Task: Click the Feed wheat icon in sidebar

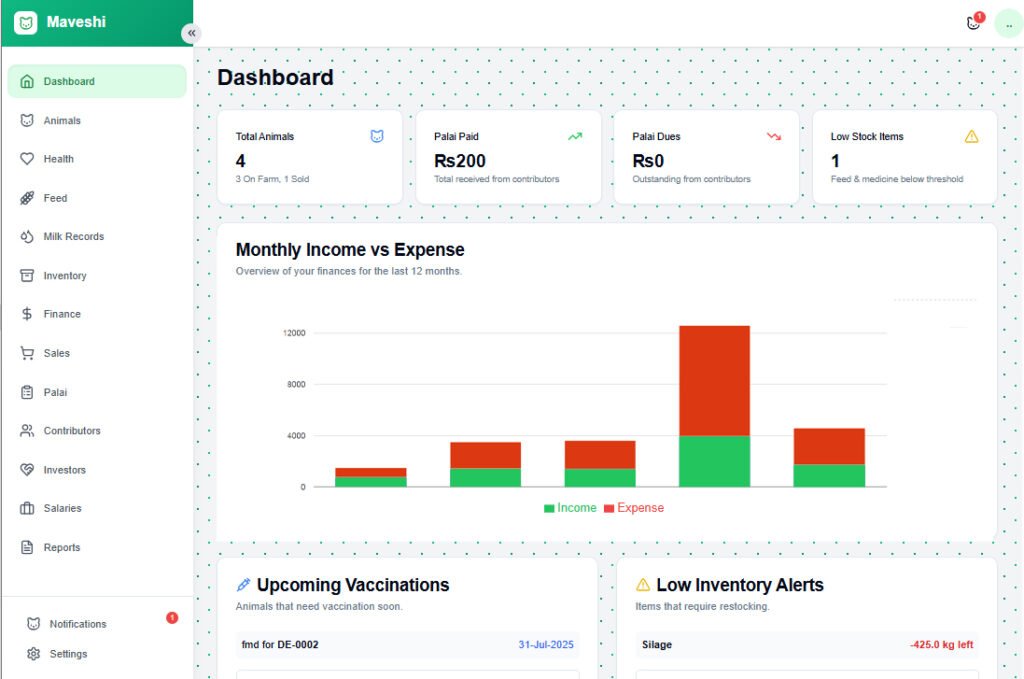Action: click(27, 198)
